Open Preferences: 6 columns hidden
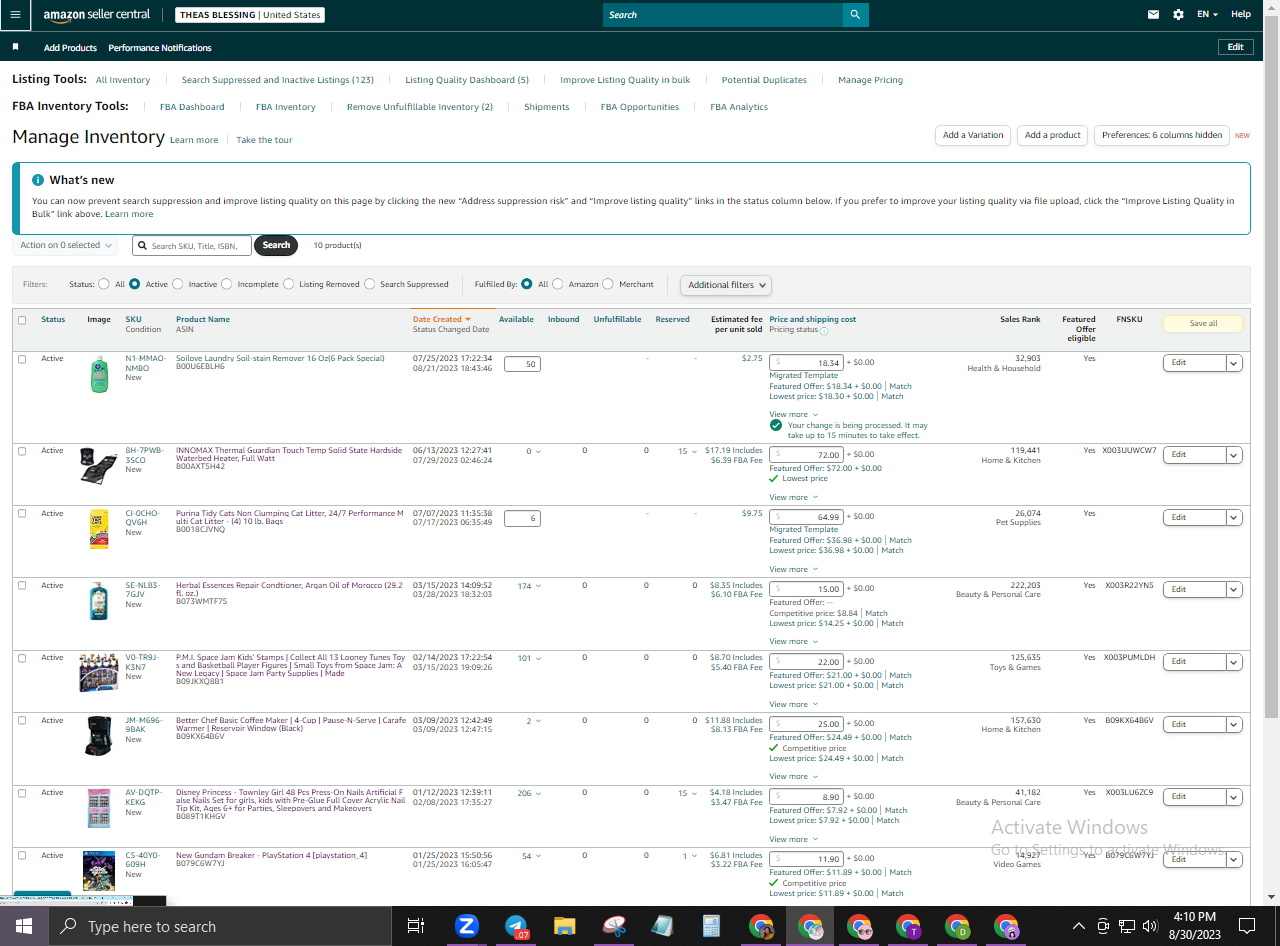The height and width of the screenshot is (946, 1280). click(x=1162, y=135)
